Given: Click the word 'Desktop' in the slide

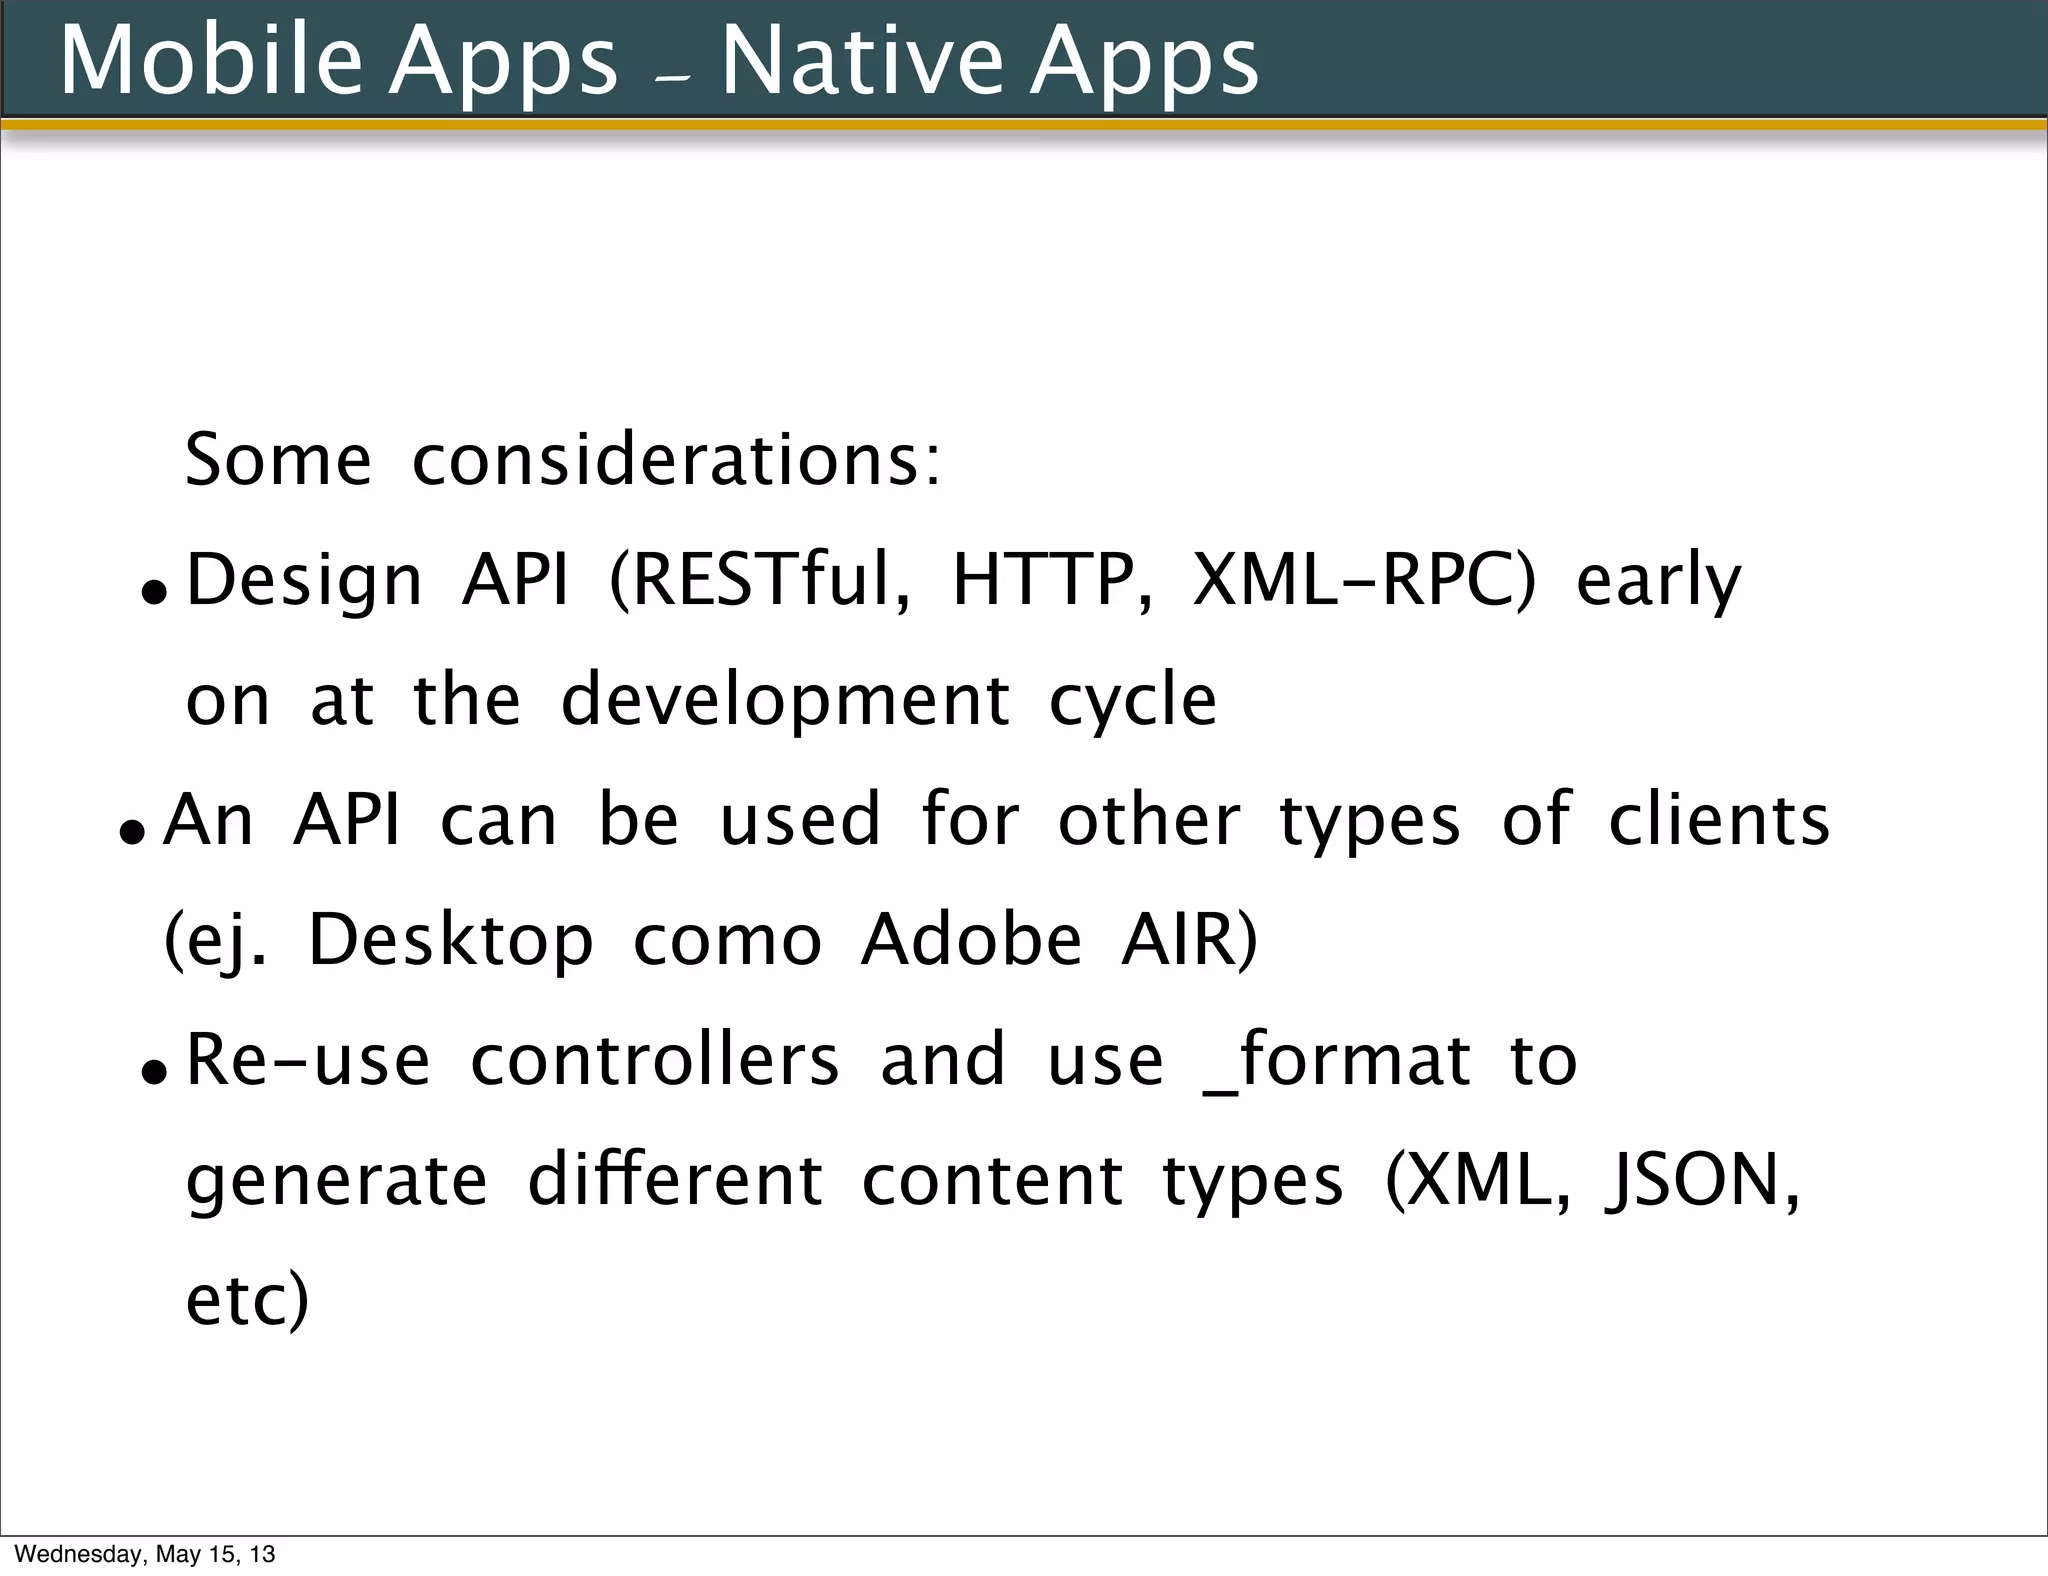Looking at the screenshot, I should pyautogui.click(x=450, y=940).
